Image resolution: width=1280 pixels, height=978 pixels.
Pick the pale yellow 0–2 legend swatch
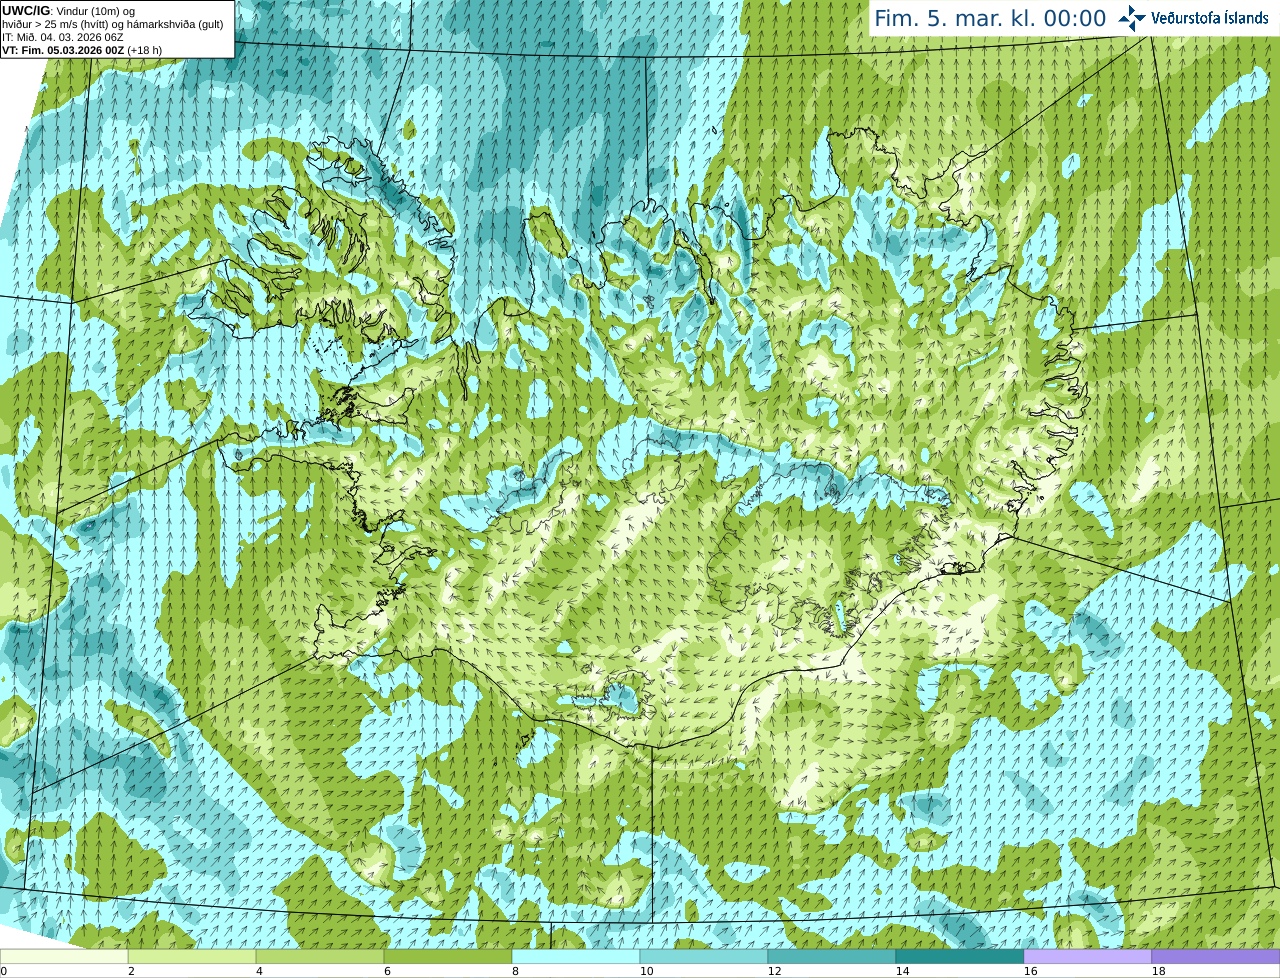click(x=64, y=957)
